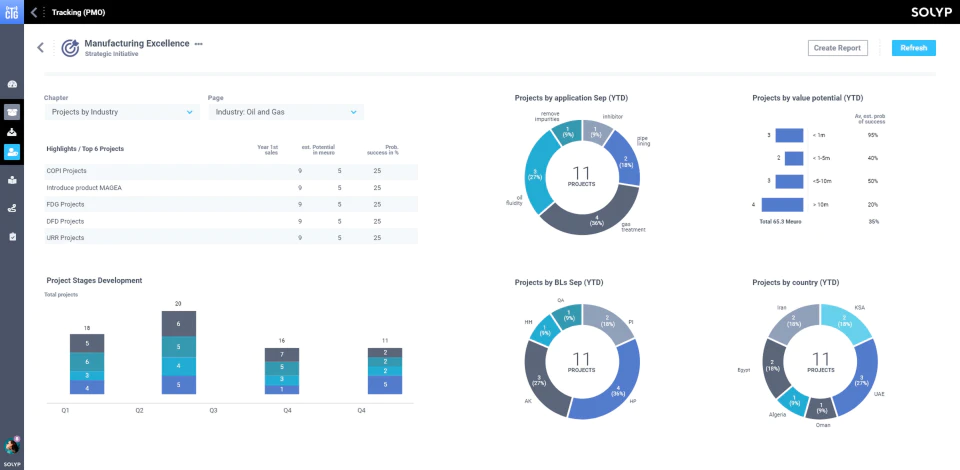Click the highlighted blue person sidebar icon
Screen dimensions: 960x470
click(x=12, y=152)
